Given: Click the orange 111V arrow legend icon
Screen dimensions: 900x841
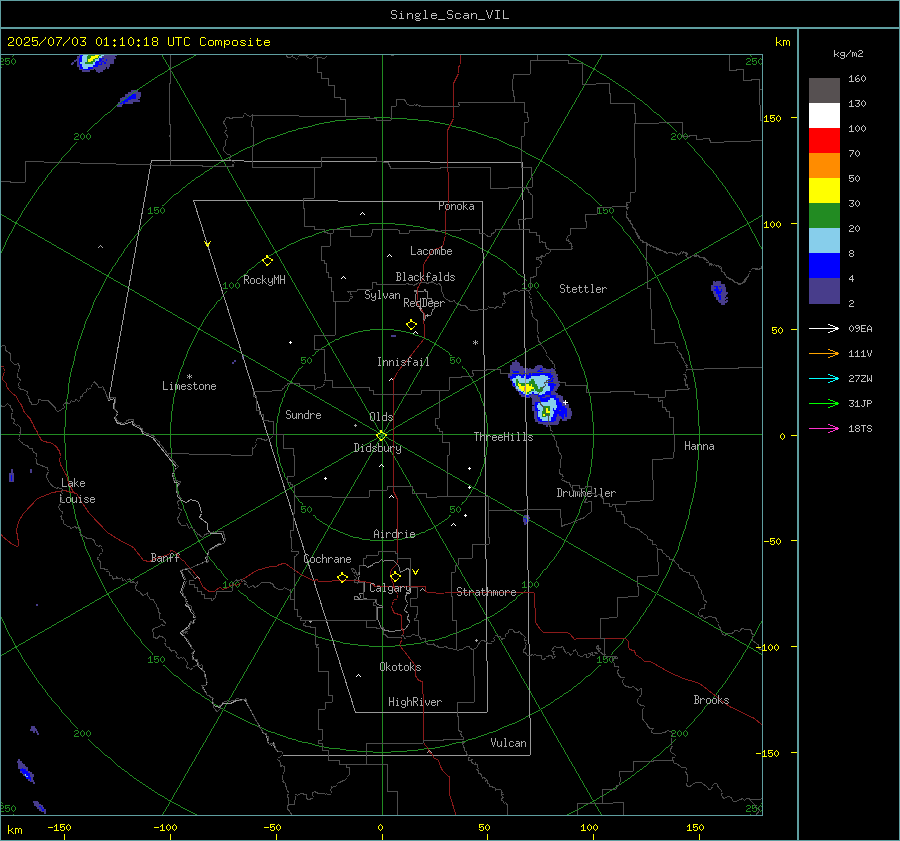Looking at the screenshot, I should pyautogui.click(x=824, y=354).
